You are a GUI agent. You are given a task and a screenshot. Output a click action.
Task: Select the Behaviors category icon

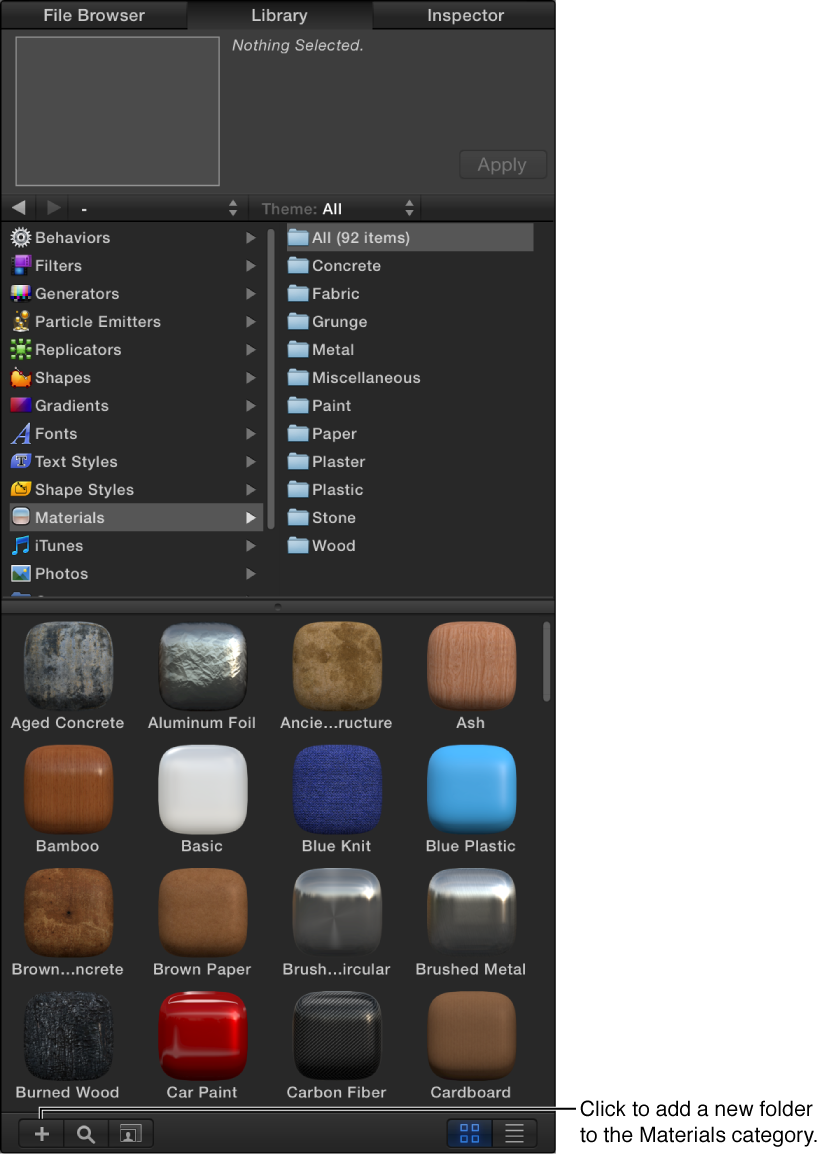pyautogui.click(x=20, y=238)
